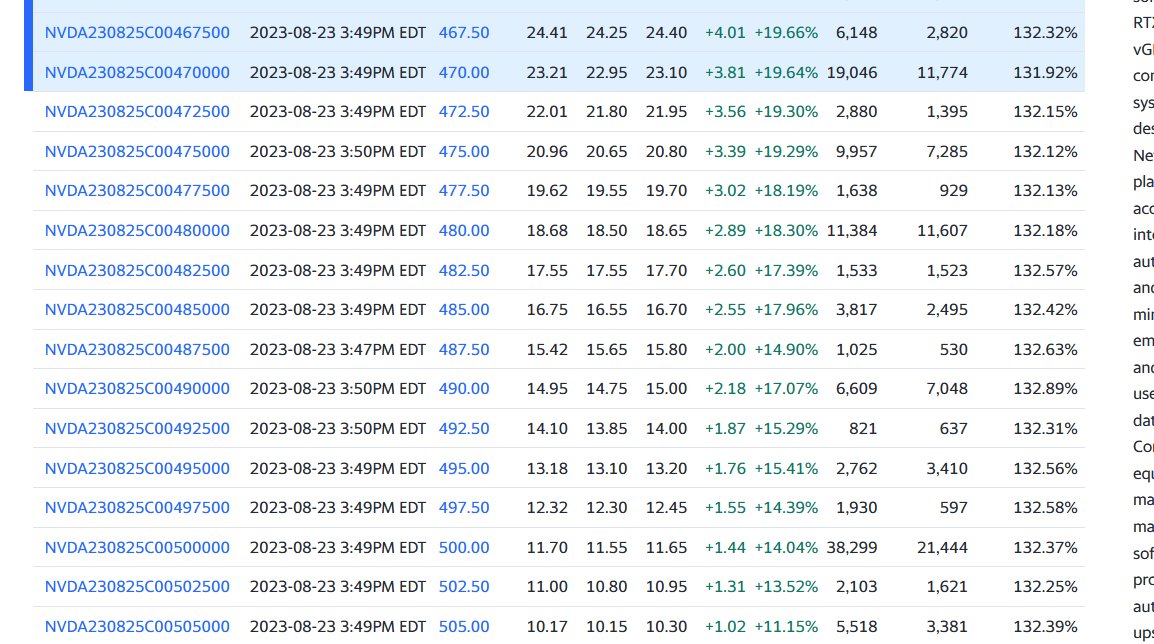Click volume 3,817
Viewport: 1154px width, 644px height.
[x=856, y=310]
